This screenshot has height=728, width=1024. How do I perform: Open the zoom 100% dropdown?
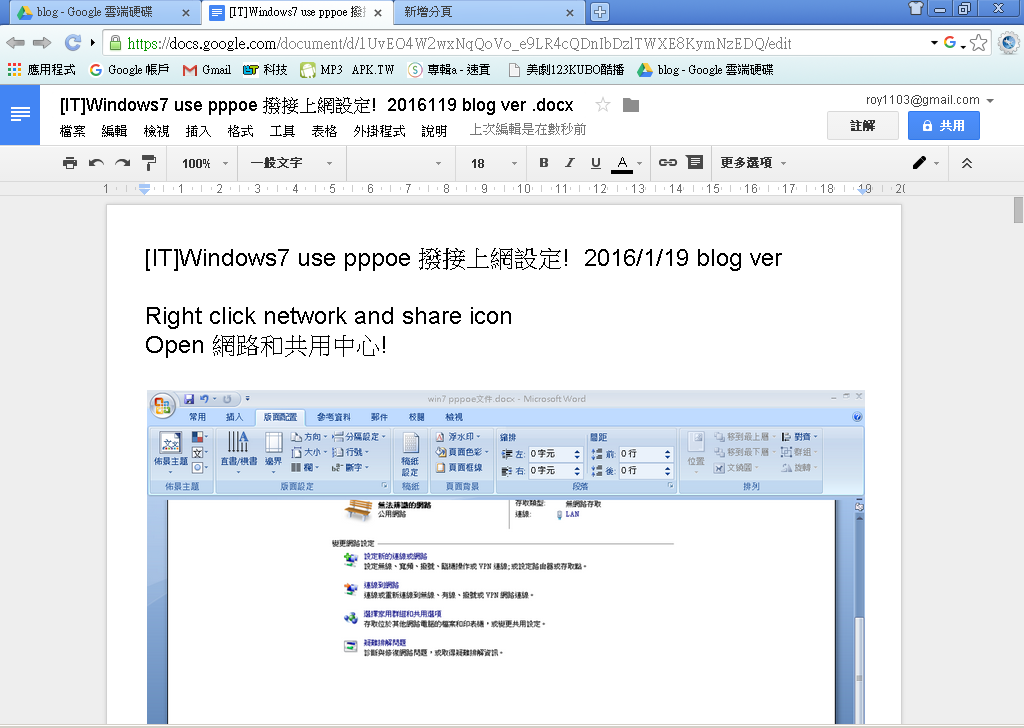pyautogui.click(x=204, y=163)
